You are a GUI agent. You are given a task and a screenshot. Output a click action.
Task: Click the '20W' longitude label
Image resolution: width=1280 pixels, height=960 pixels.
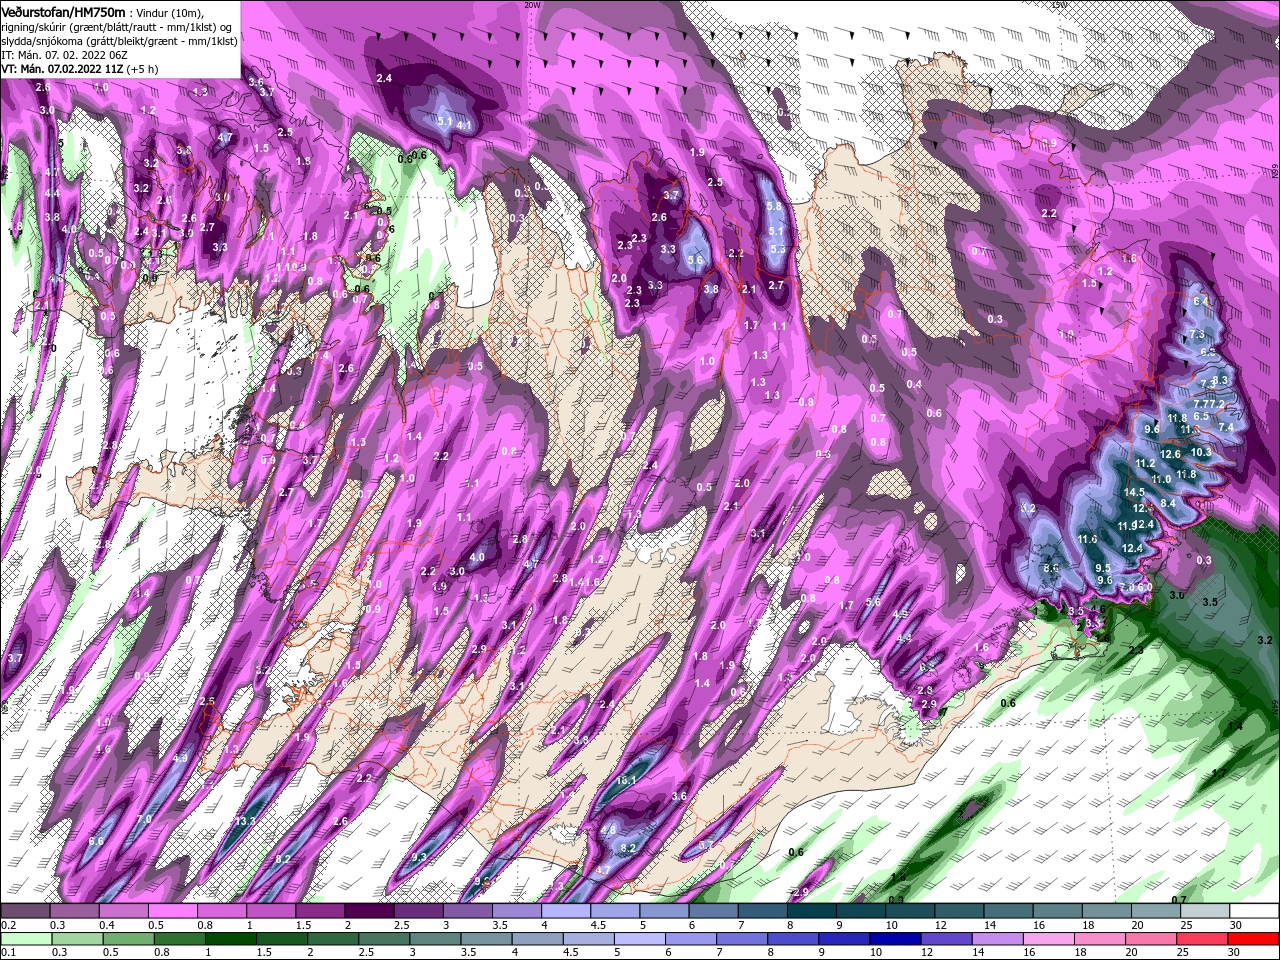tap(533, 5)
